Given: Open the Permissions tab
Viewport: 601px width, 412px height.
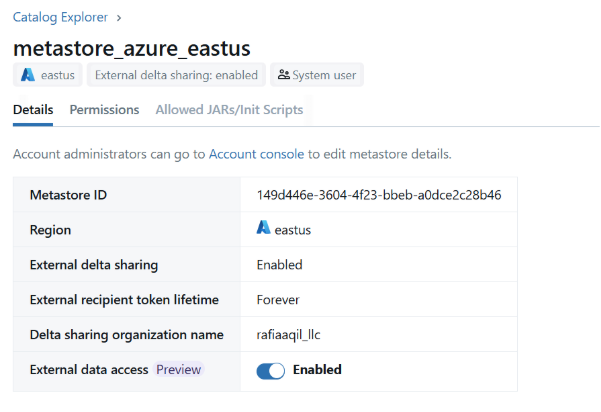Looking at the screenshot, I should 104,110.
